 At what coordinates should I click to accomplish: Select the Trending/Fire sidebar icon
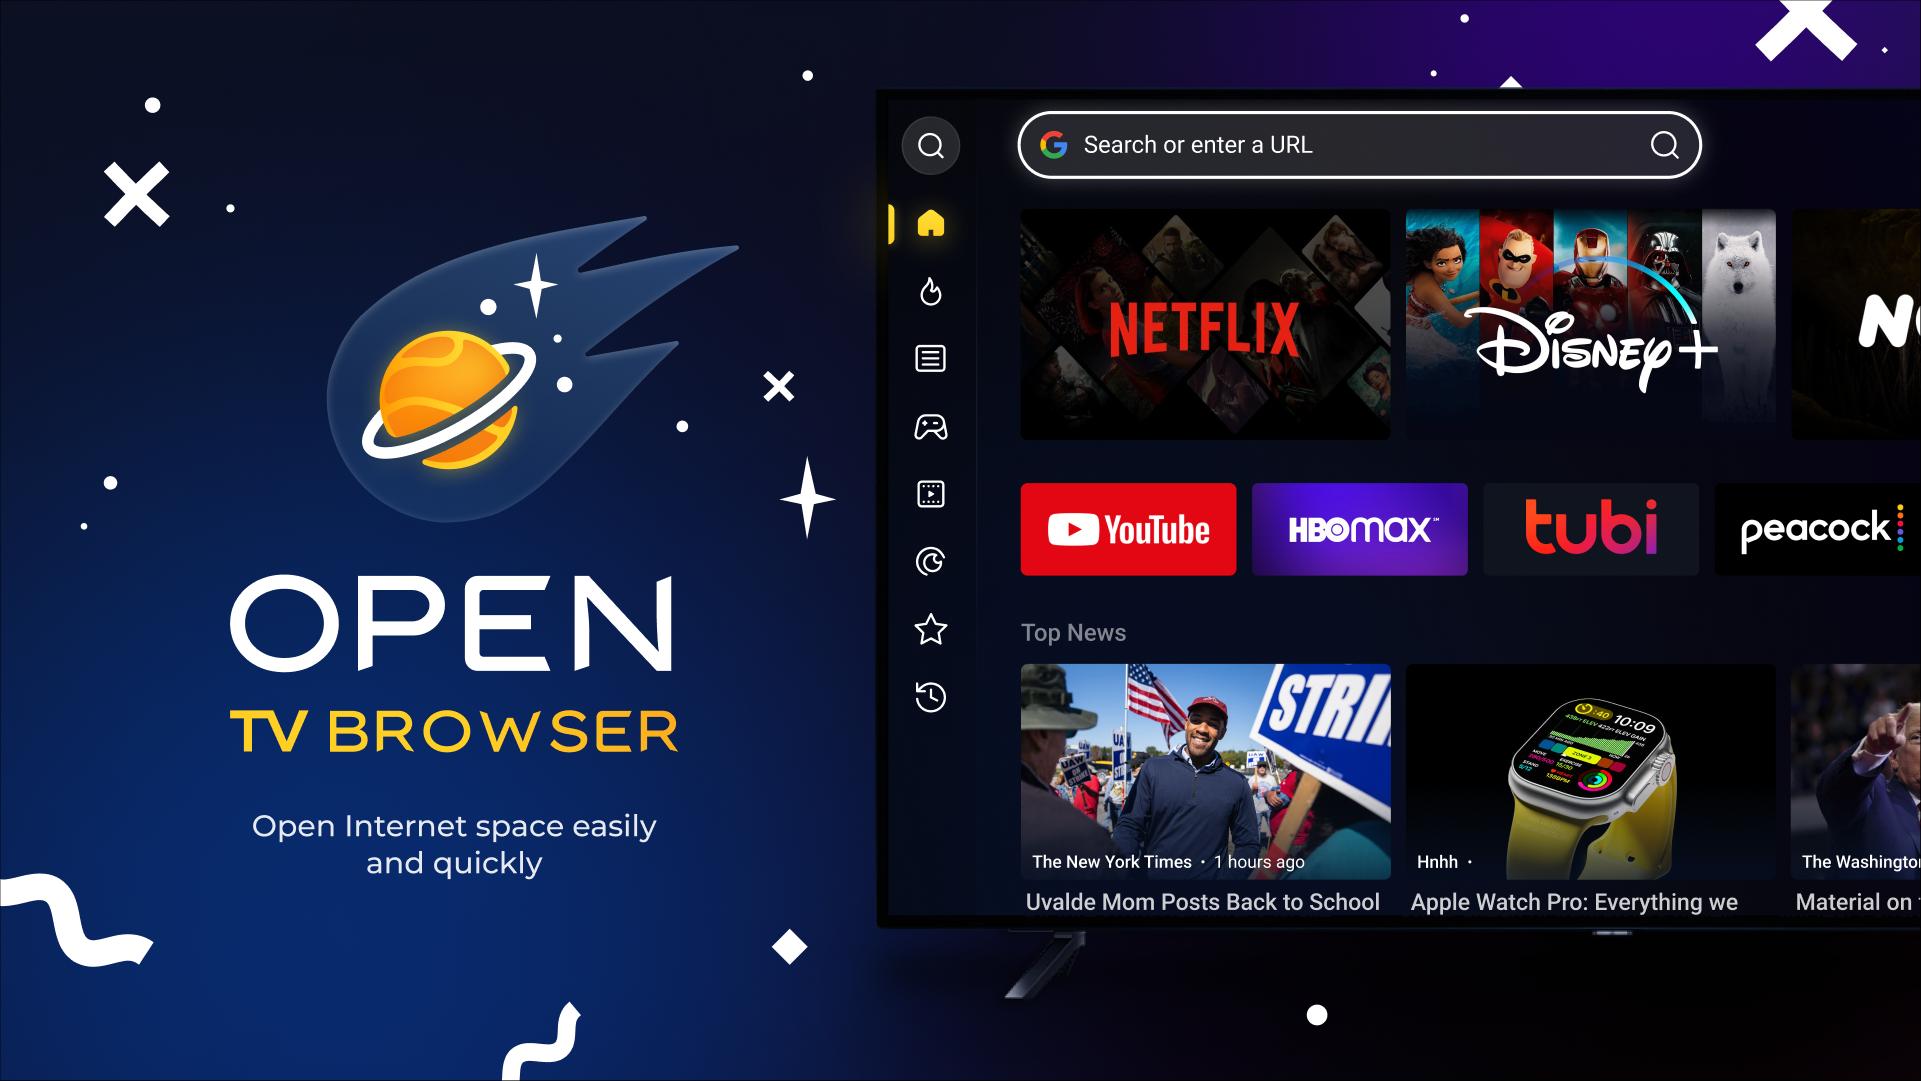coord(930,292)
